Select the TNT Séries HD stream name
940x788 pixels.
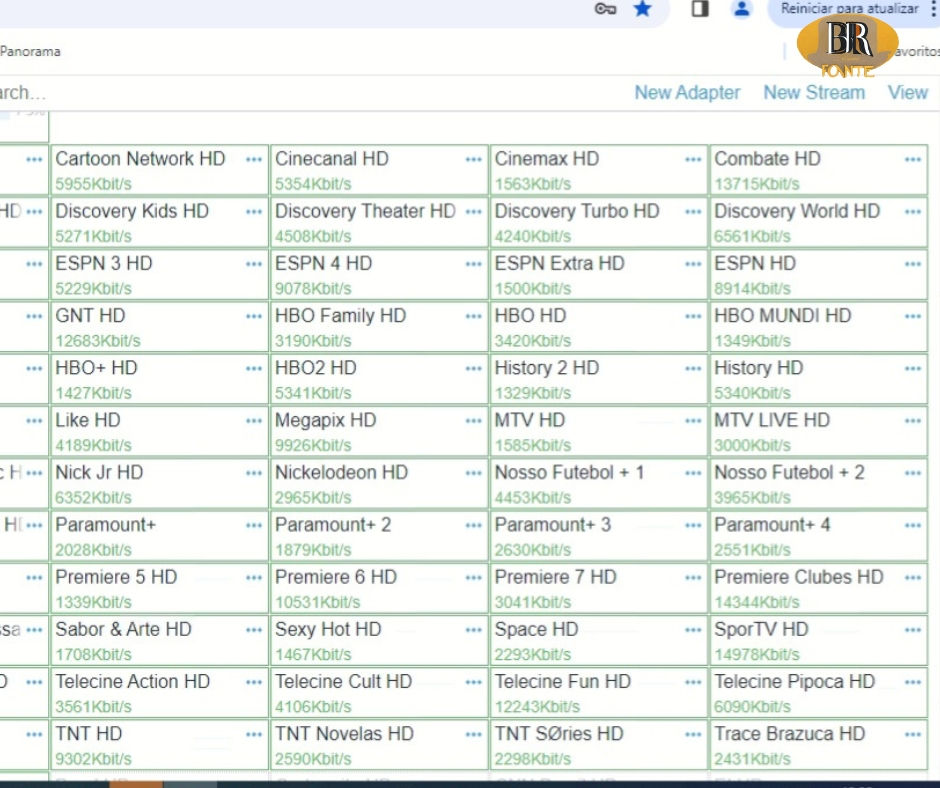(x=559, y=733)
